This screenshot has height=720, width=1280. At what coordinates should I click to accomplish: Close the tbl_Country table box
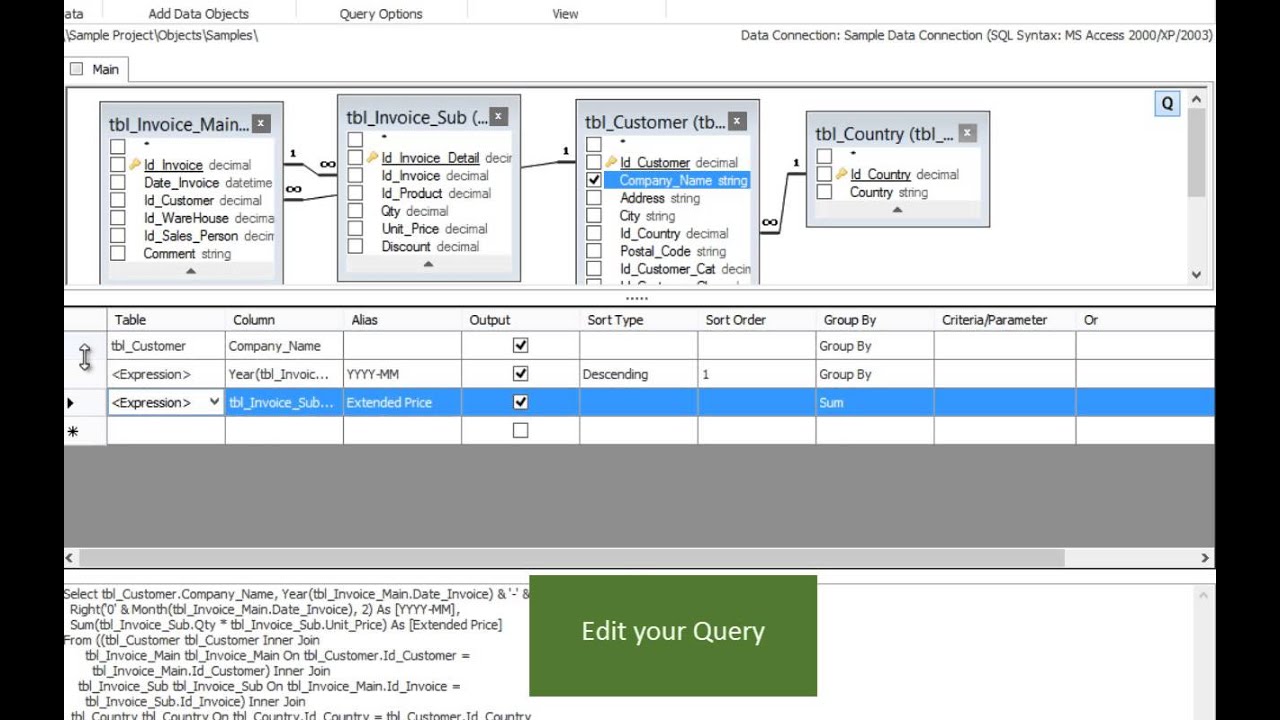click(x=967, y=132)
